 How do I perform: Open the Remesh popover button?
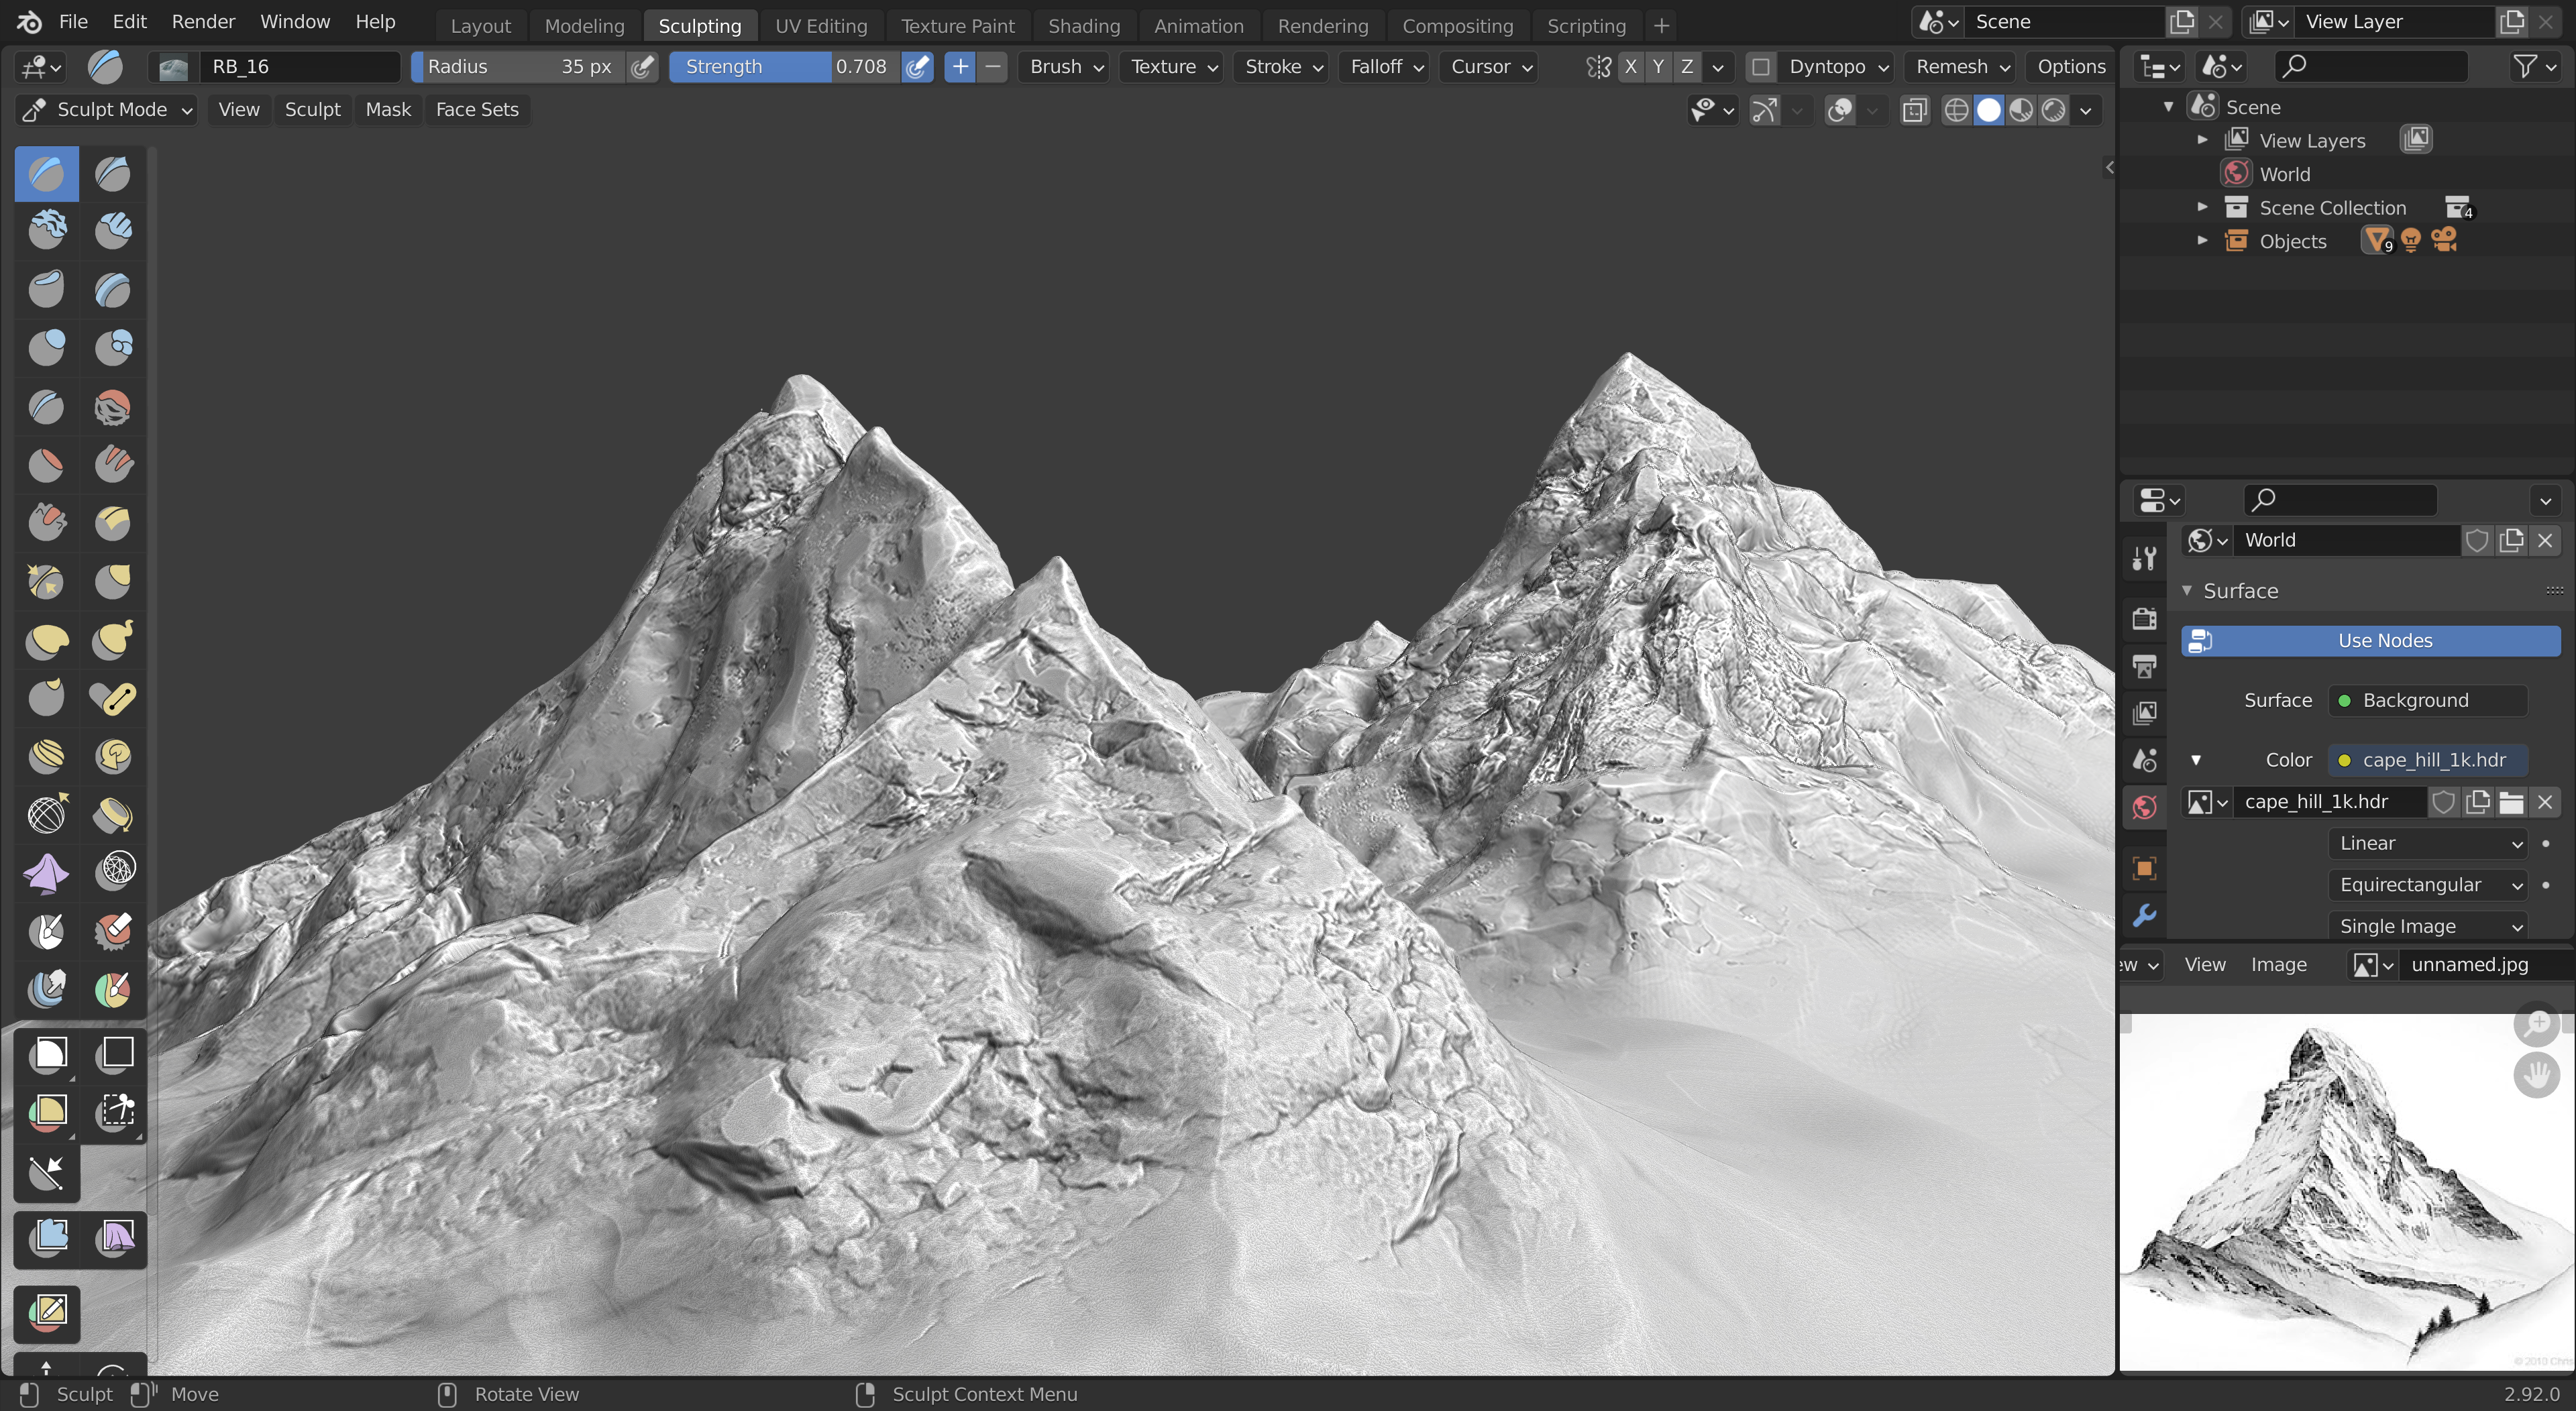coord(1961,67)
